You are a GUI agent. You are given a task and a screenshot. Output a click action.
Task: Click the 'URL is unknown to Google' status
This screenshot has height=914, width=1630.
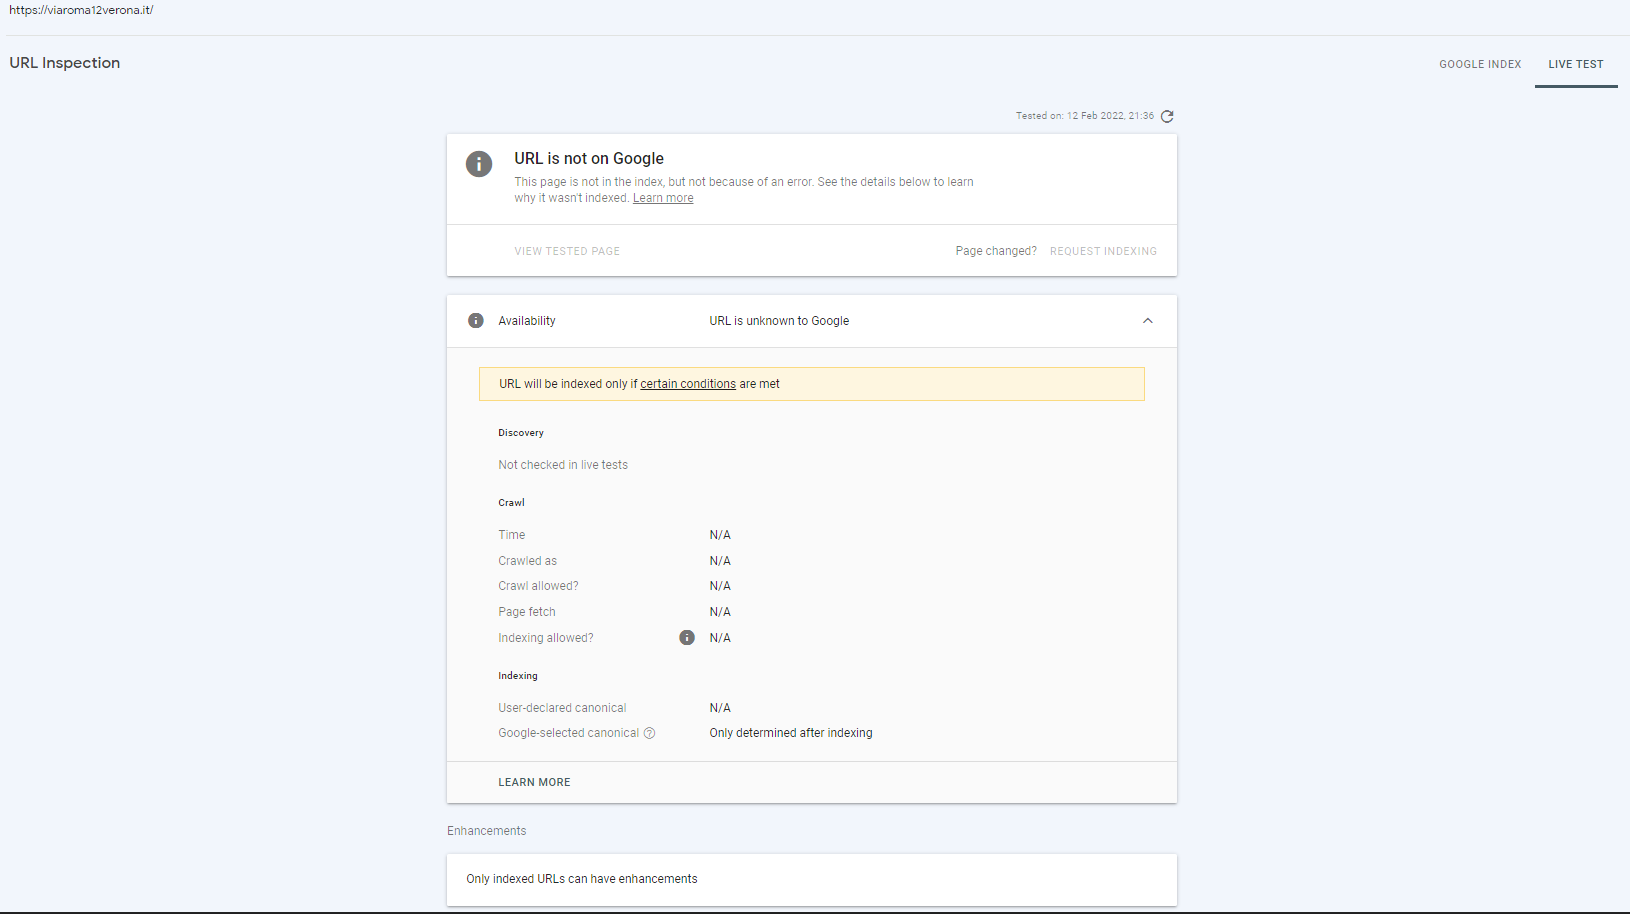778,320
